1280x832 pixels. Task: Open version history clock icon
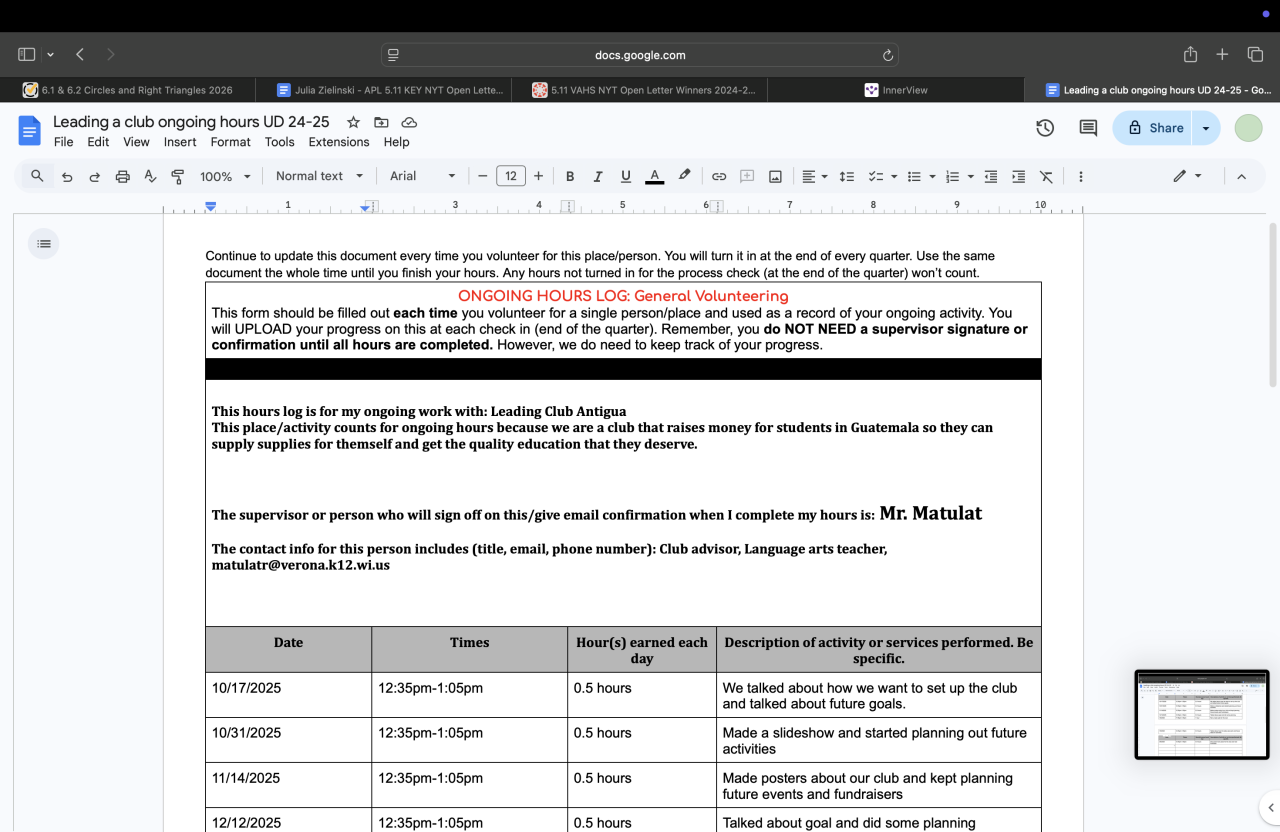[x=1045, y=128]
